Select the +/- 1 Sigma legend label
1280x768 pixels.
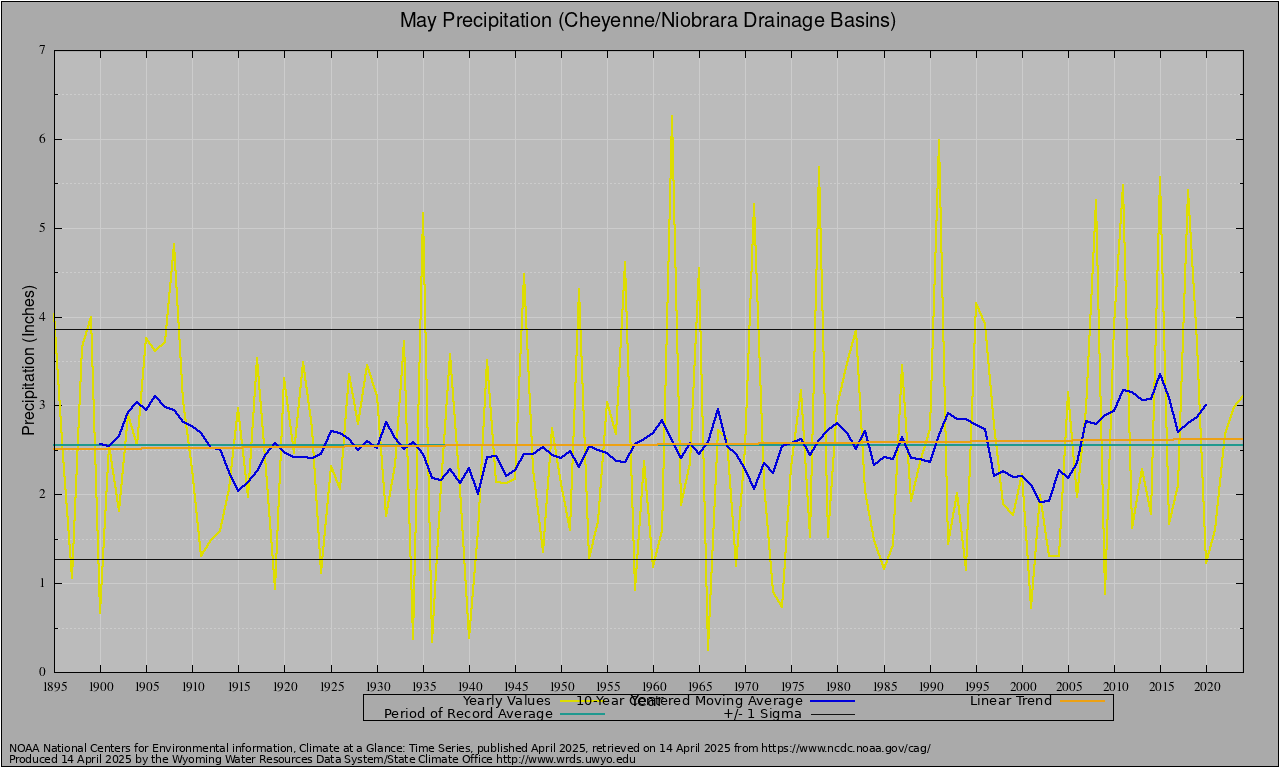(x=760, y=714)
